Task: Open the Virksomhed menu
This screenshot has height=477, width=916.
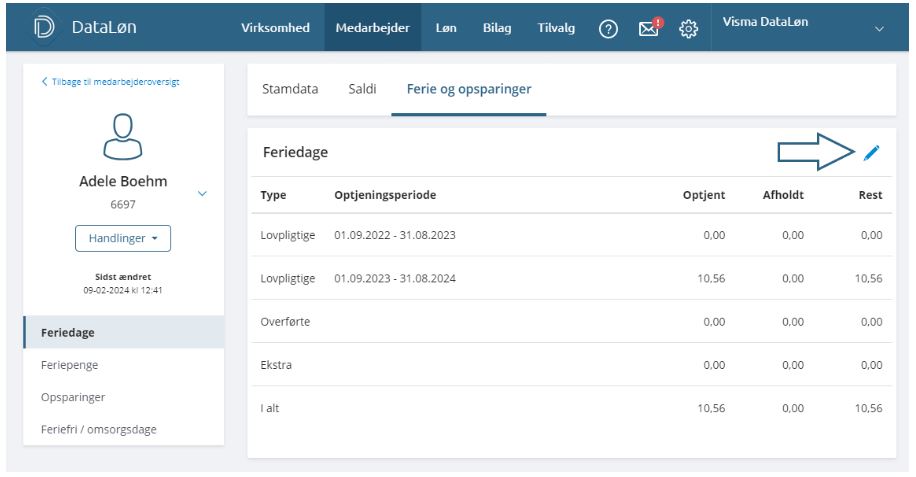Action: coord(275,27)
